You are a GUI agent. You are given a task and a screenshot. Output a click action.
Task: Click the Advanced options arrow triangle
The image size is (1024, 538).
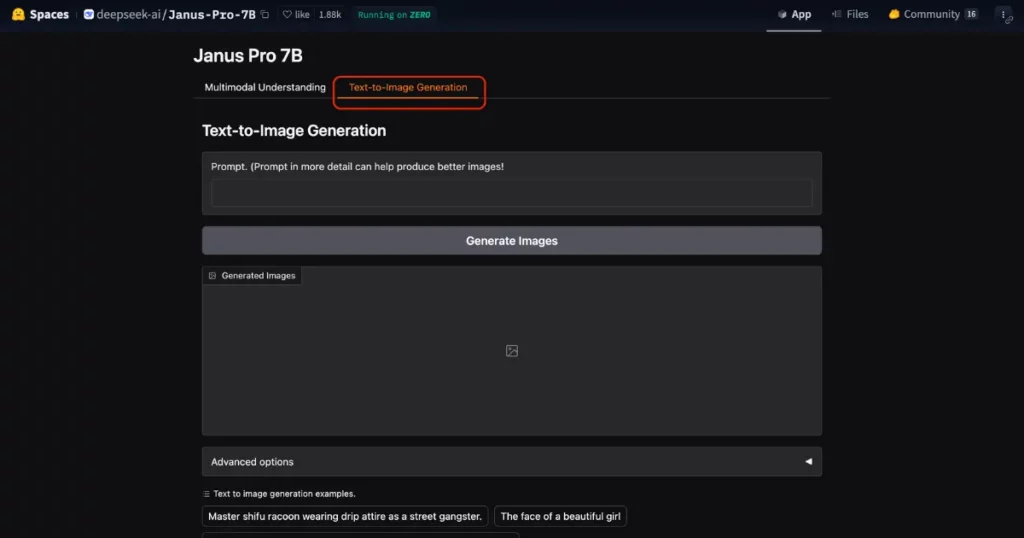pyautogui.click(x=808, y=462)
